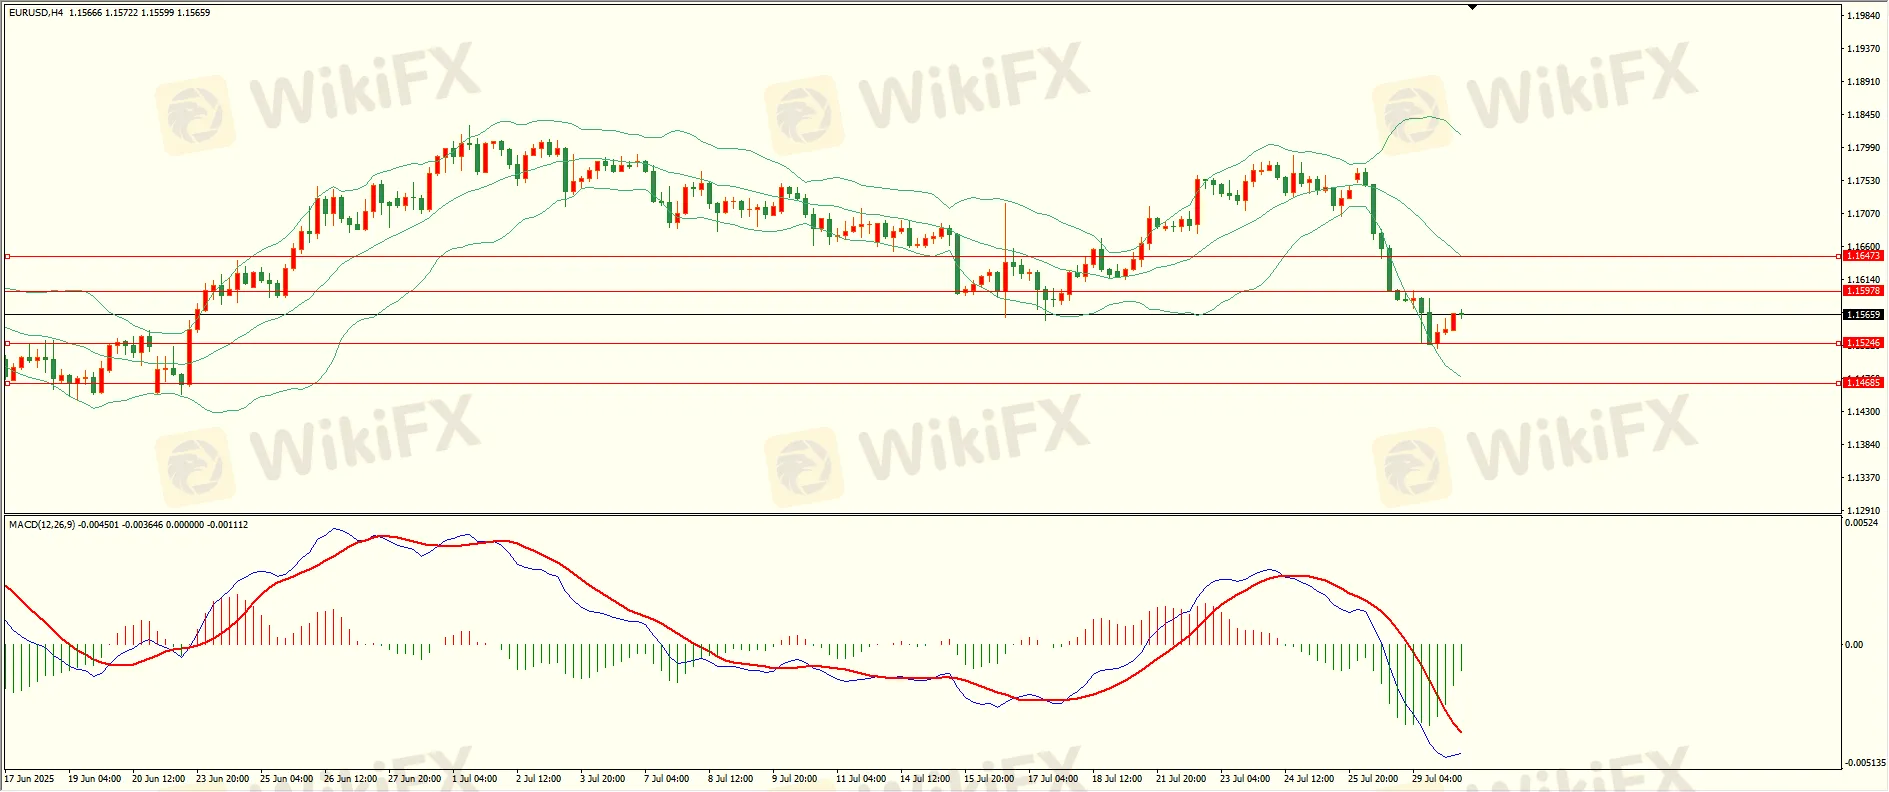Click the 29 Jul 04:00 time label
1889x792 pixels.
coord(1437,779)
